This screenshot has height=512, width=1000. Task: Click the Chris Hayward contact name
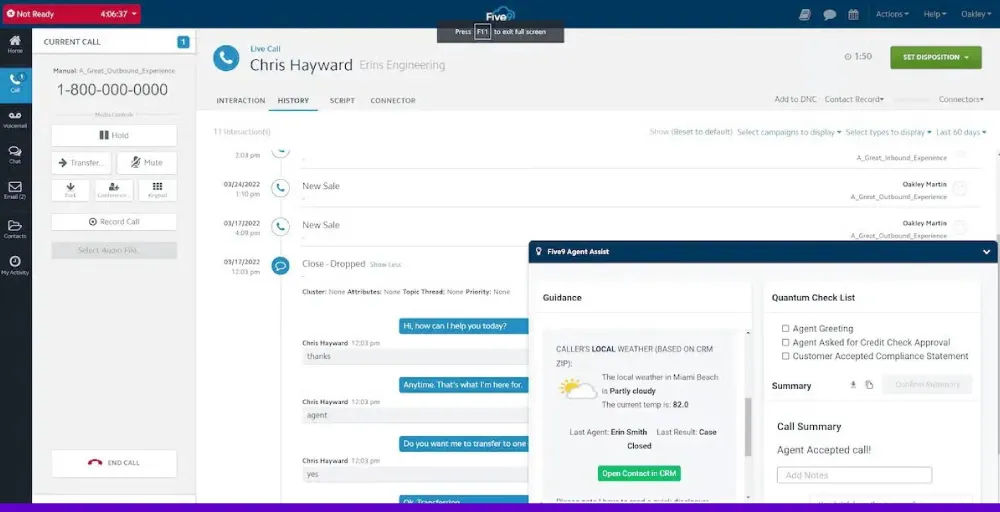pyautogui.click(x=301, y=65)
